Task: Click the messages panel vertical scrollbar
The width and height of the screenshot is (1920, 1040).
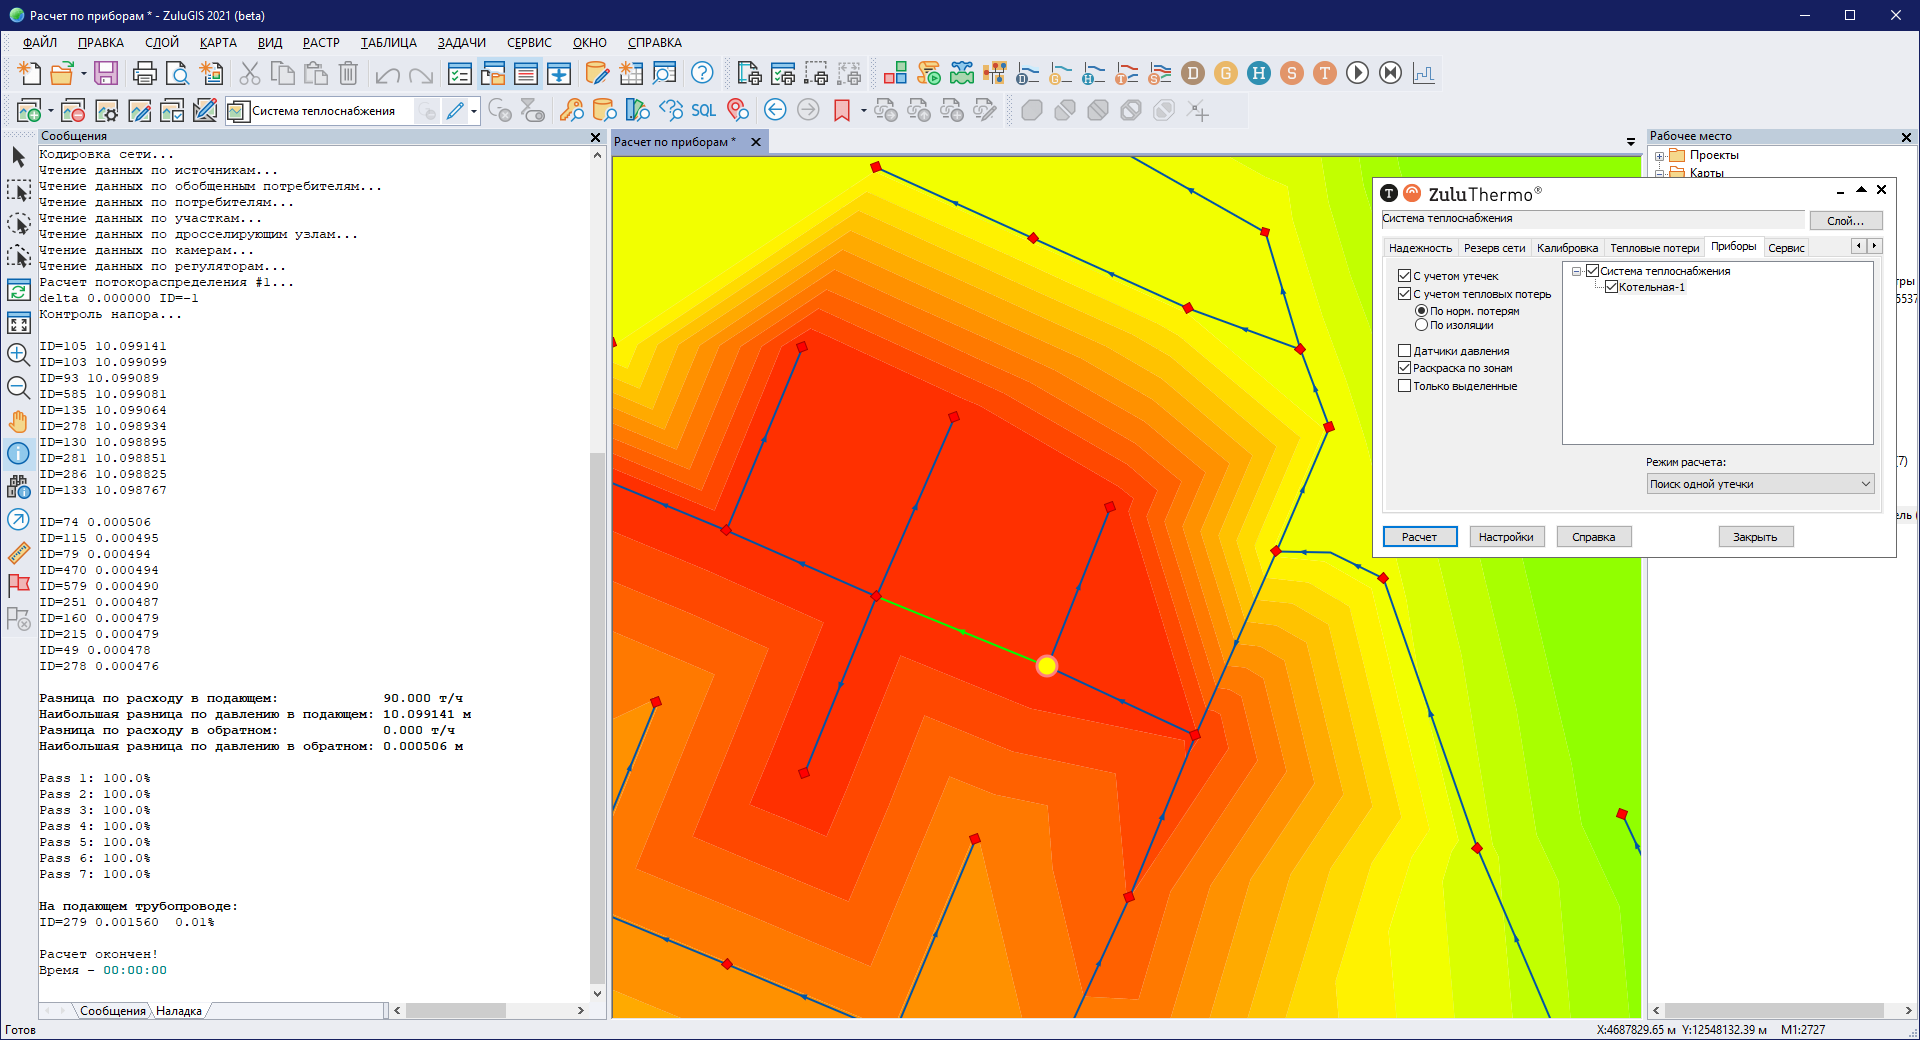Action: (x=597, y=700)
